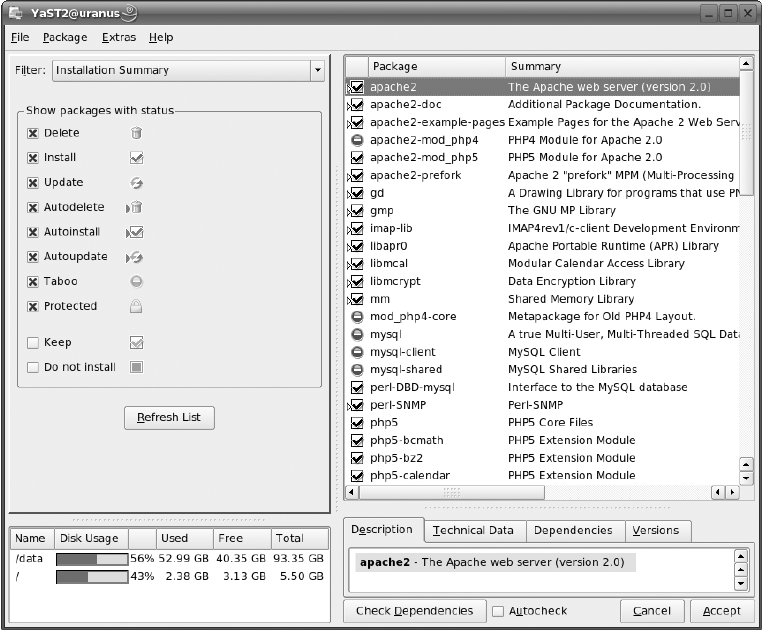Click the apache2 package status icon
764x633 pixels.
coord(356,87)
